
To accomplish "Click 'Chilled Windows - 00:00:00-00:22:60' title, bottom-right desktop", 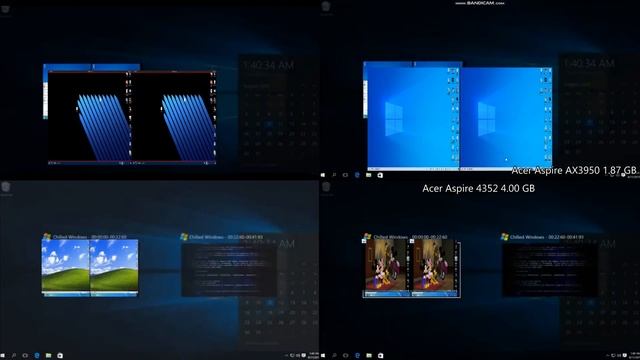I will coord(410,237).
